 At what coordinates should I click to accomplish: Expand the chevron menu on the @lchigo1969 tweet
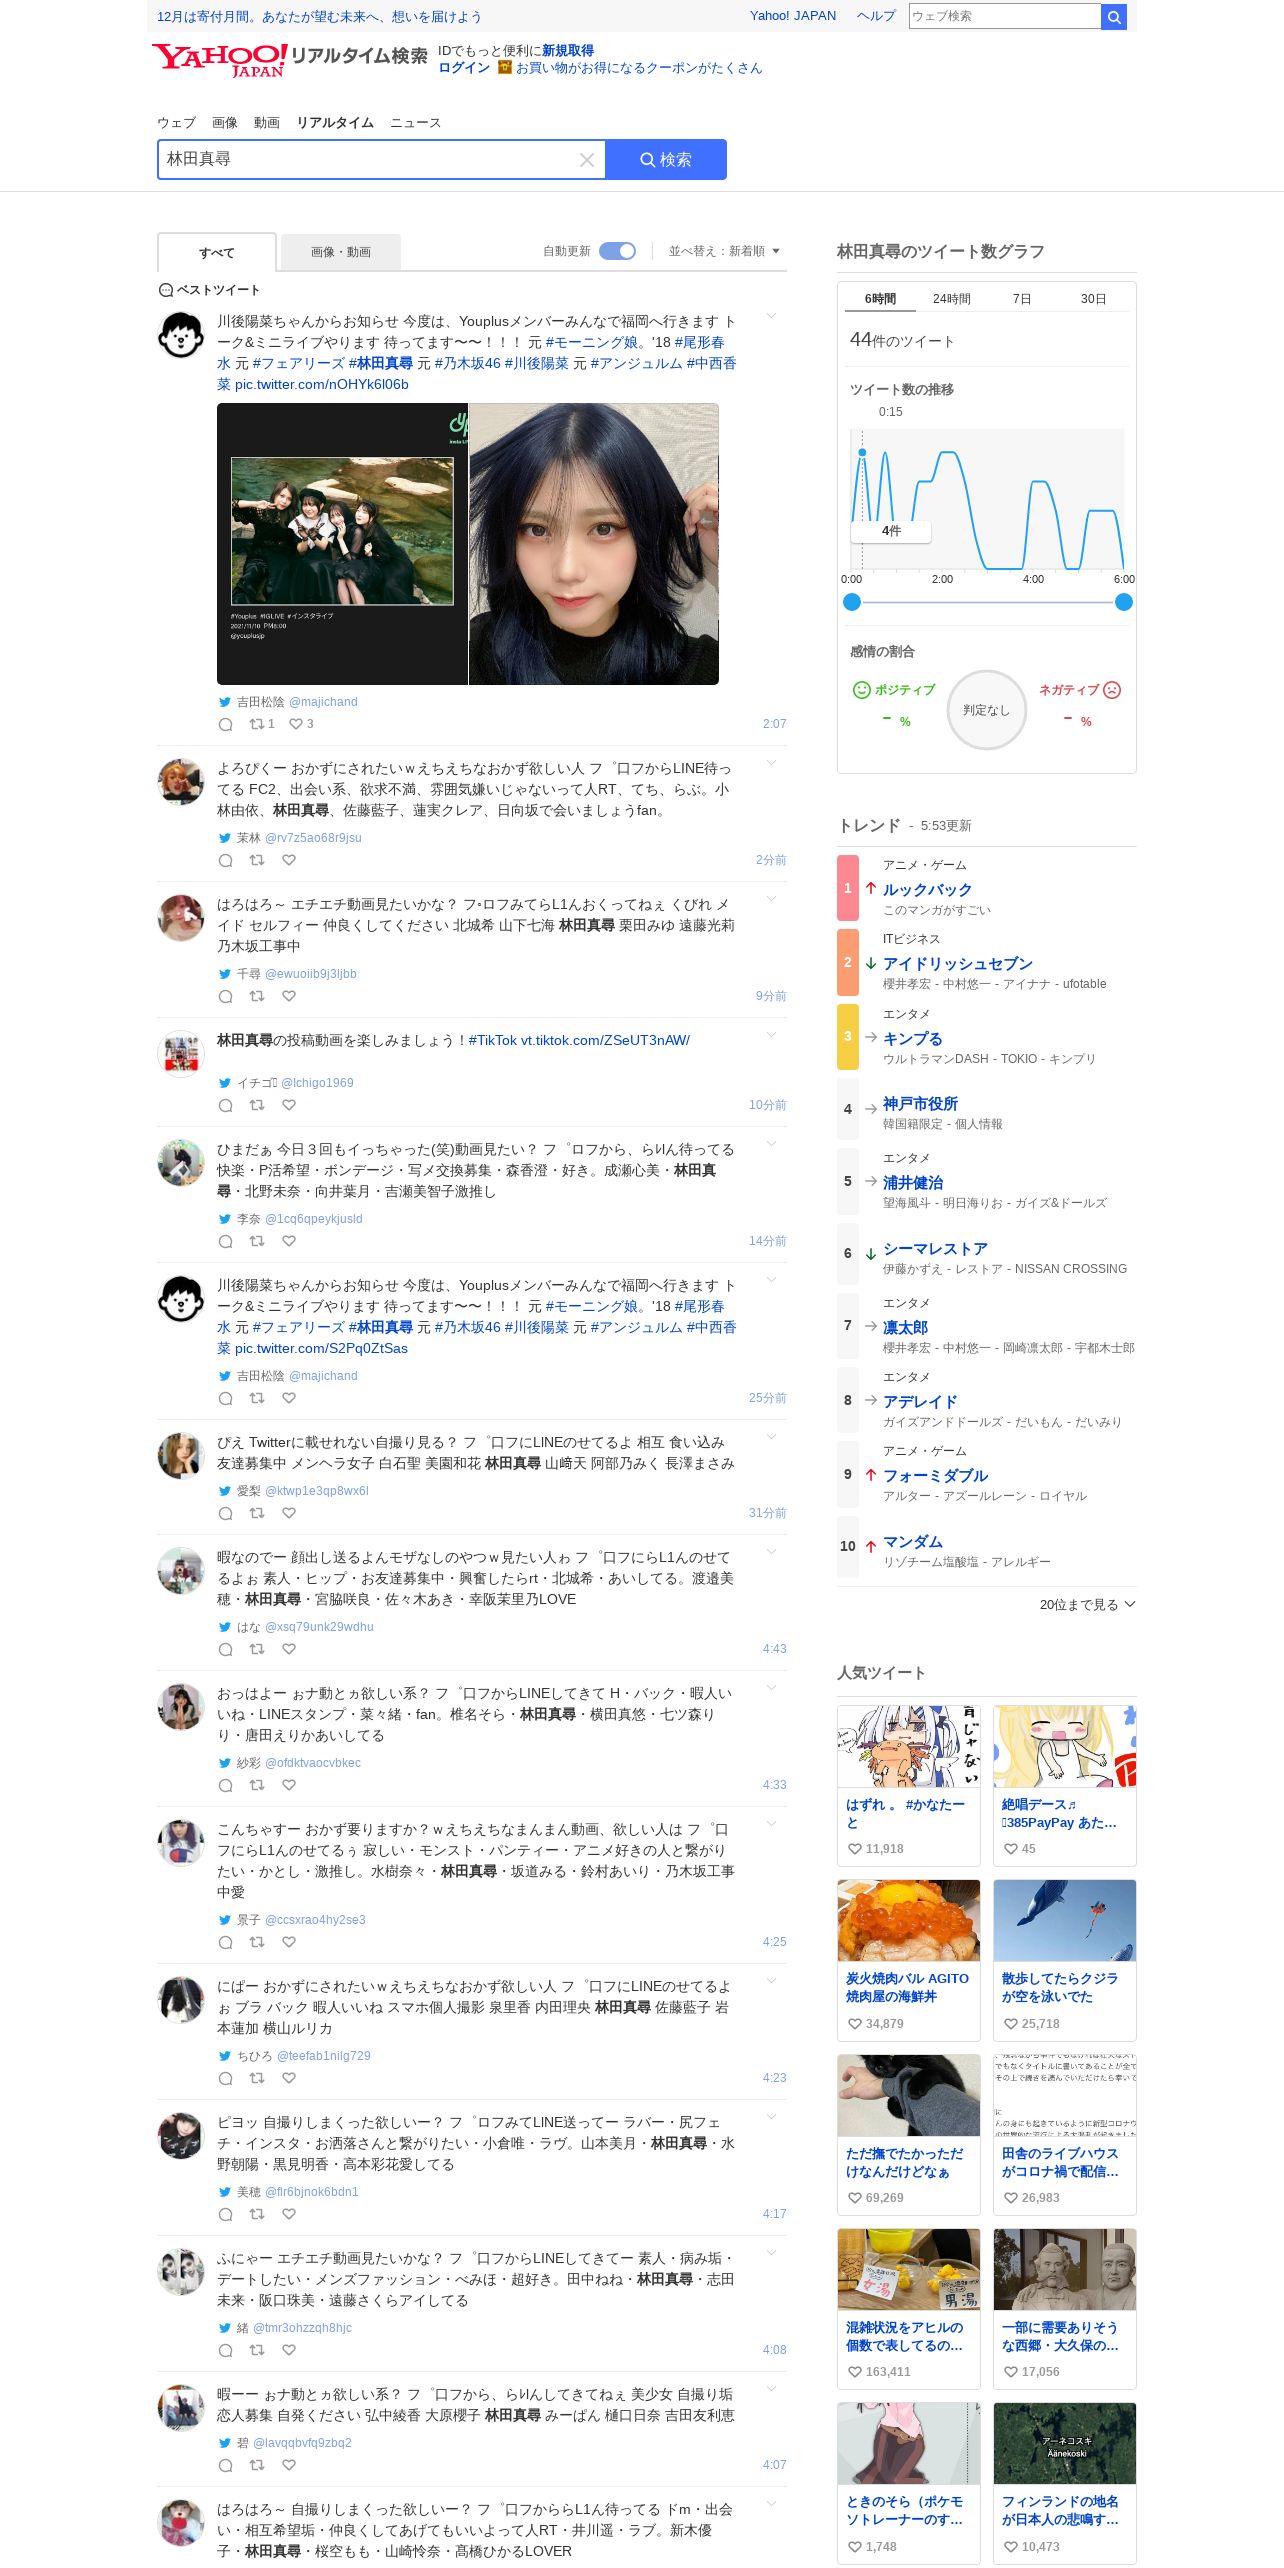coord(771,1036)
